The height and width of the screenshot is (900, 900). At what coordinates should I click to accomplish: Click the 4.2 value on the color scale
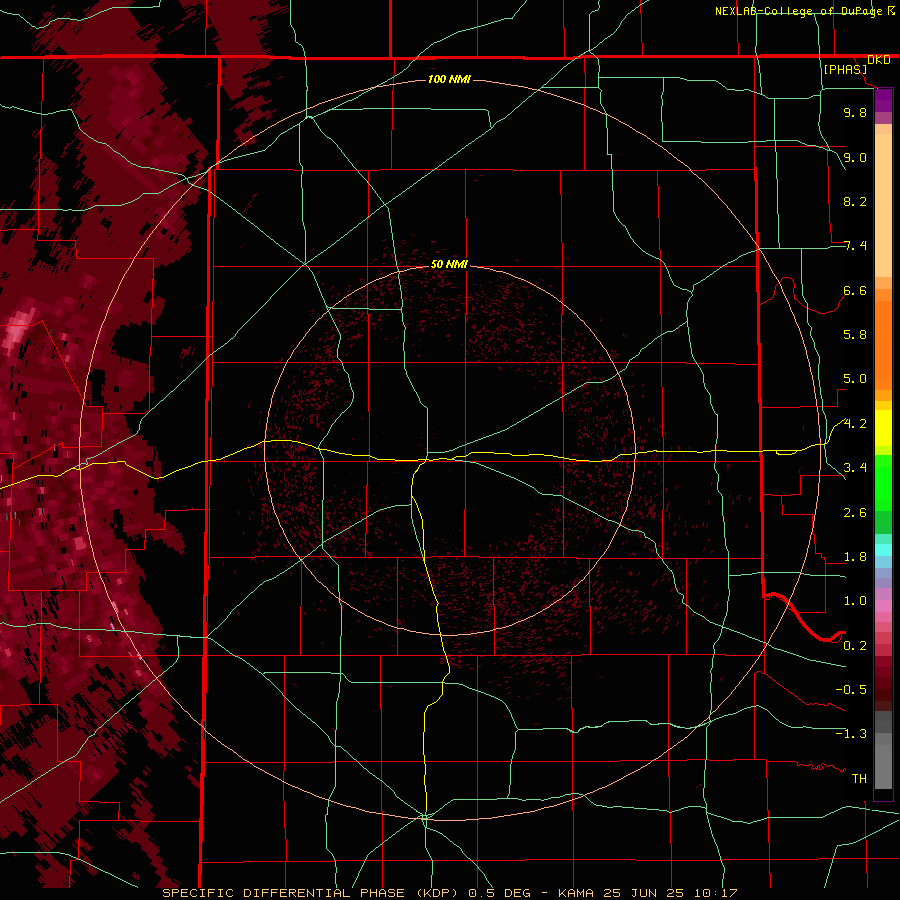(x=855, y=424)
